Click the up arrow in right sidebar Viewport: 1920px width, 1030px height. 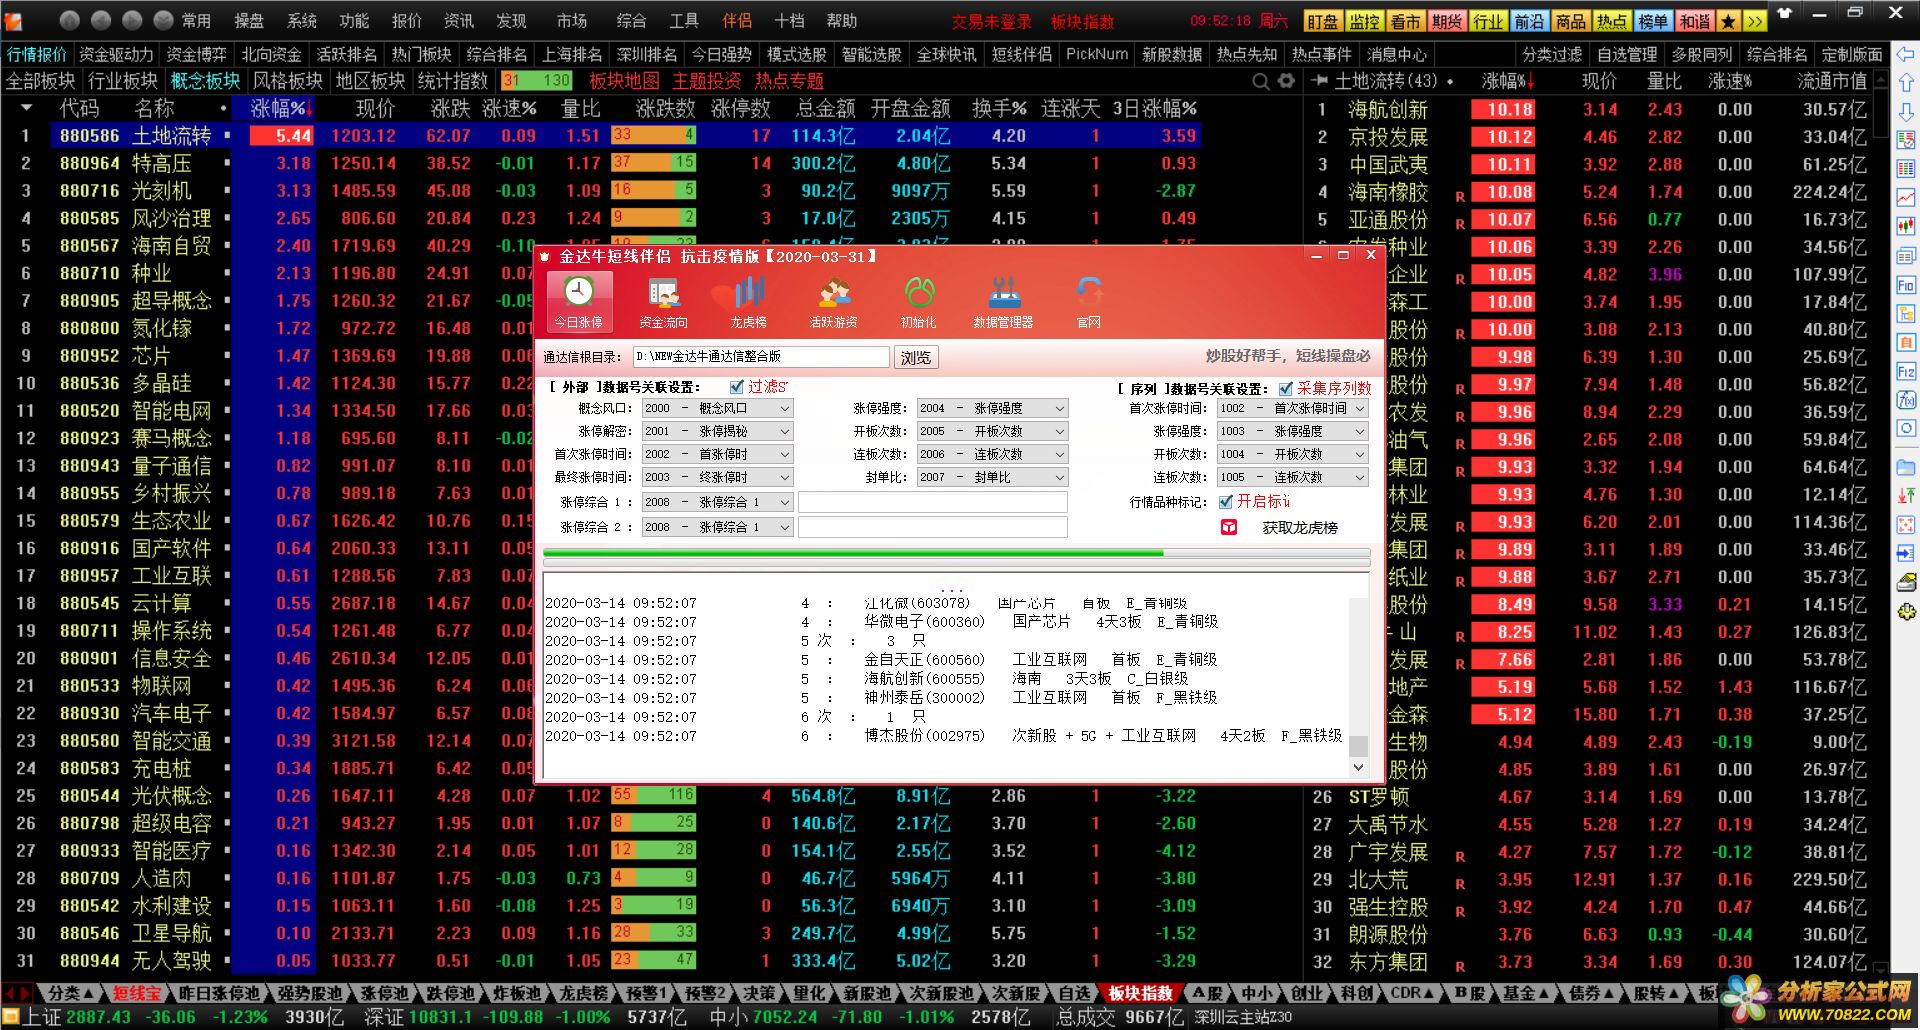click(1906, 83)
